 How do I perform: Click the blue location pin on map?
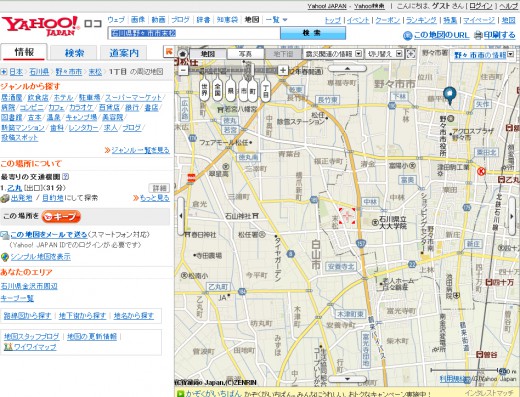(x=450, y=95)
